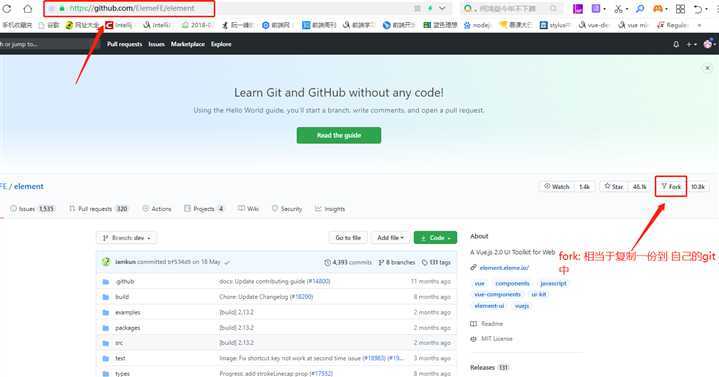Dismiss the Learn Git banner with X
Screen dimensions: 719x377
708,68
